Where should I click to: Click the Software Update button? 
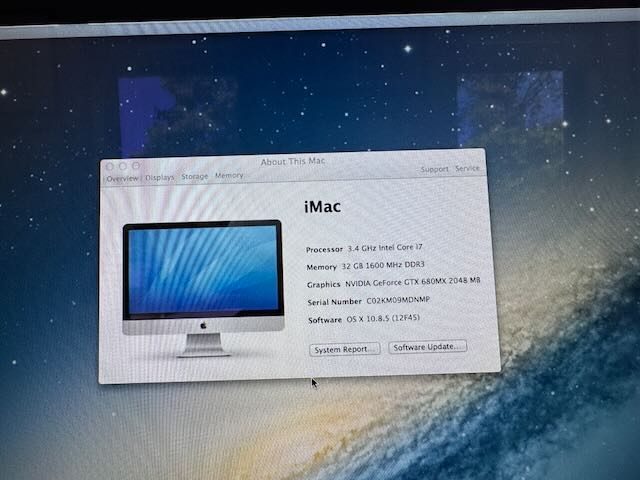click(427, 347)
